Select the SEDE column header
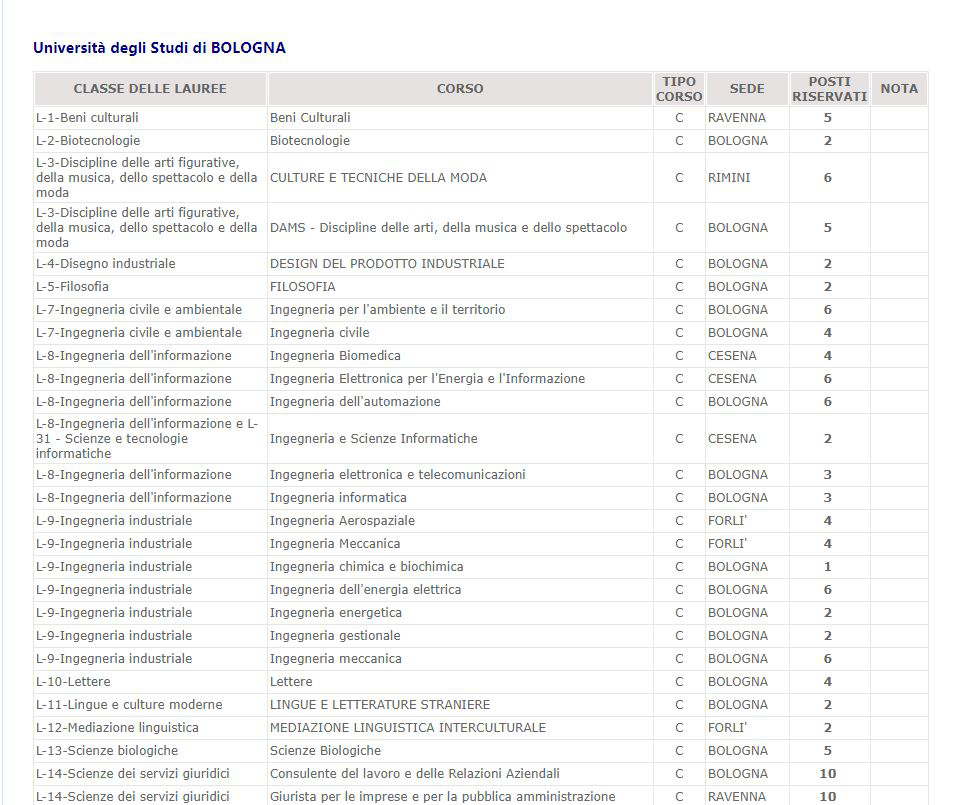The height and width of the screenshot is (805, 958). (x=747, y=89)
